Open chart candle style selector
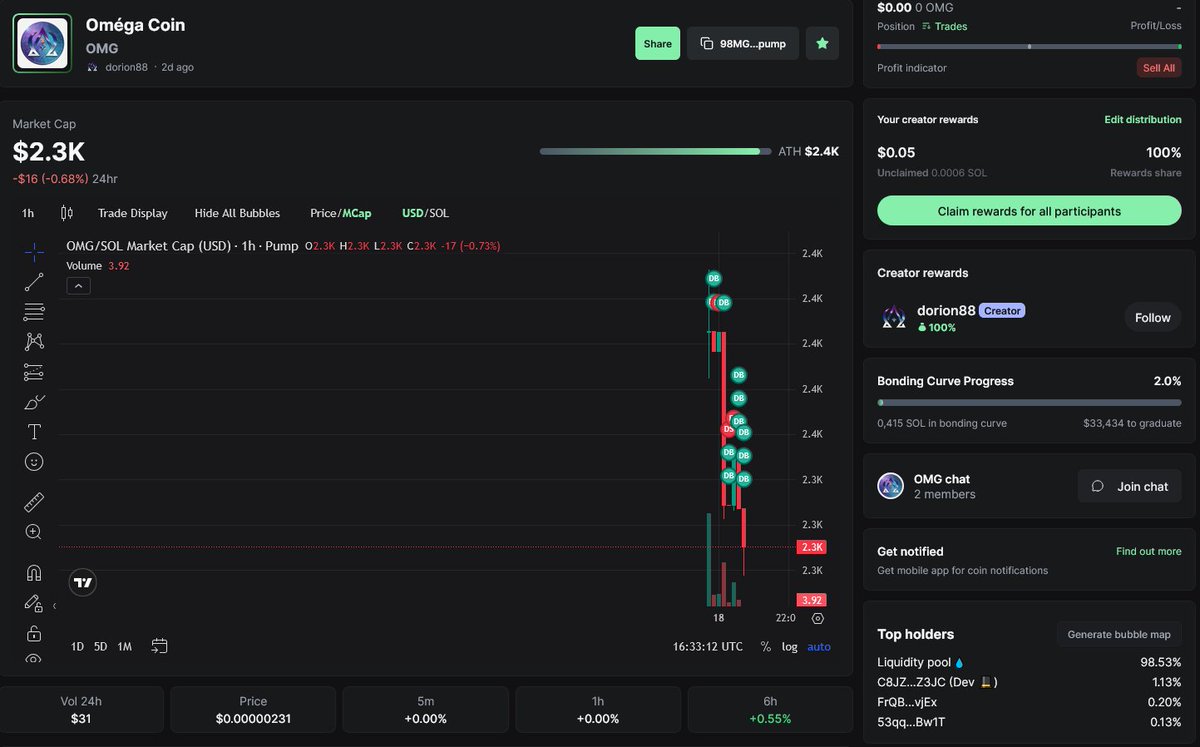 [x=67, y=213]
